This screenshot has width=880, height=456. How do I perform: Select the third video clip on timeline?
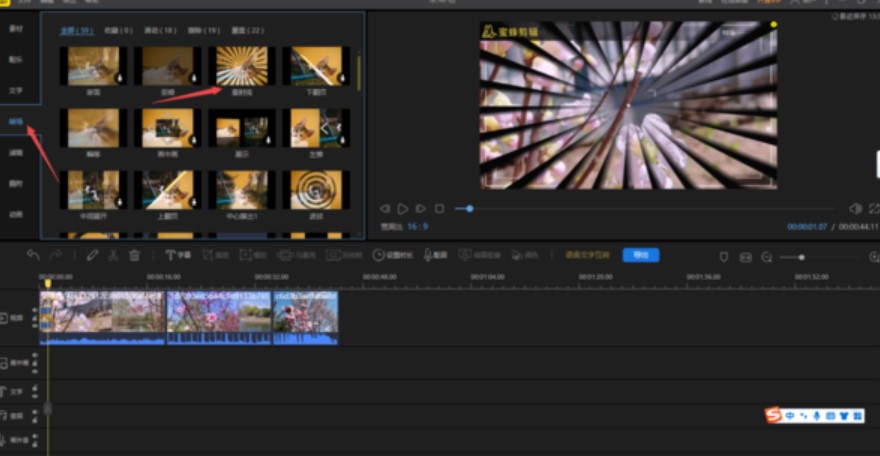click(305, 313)
